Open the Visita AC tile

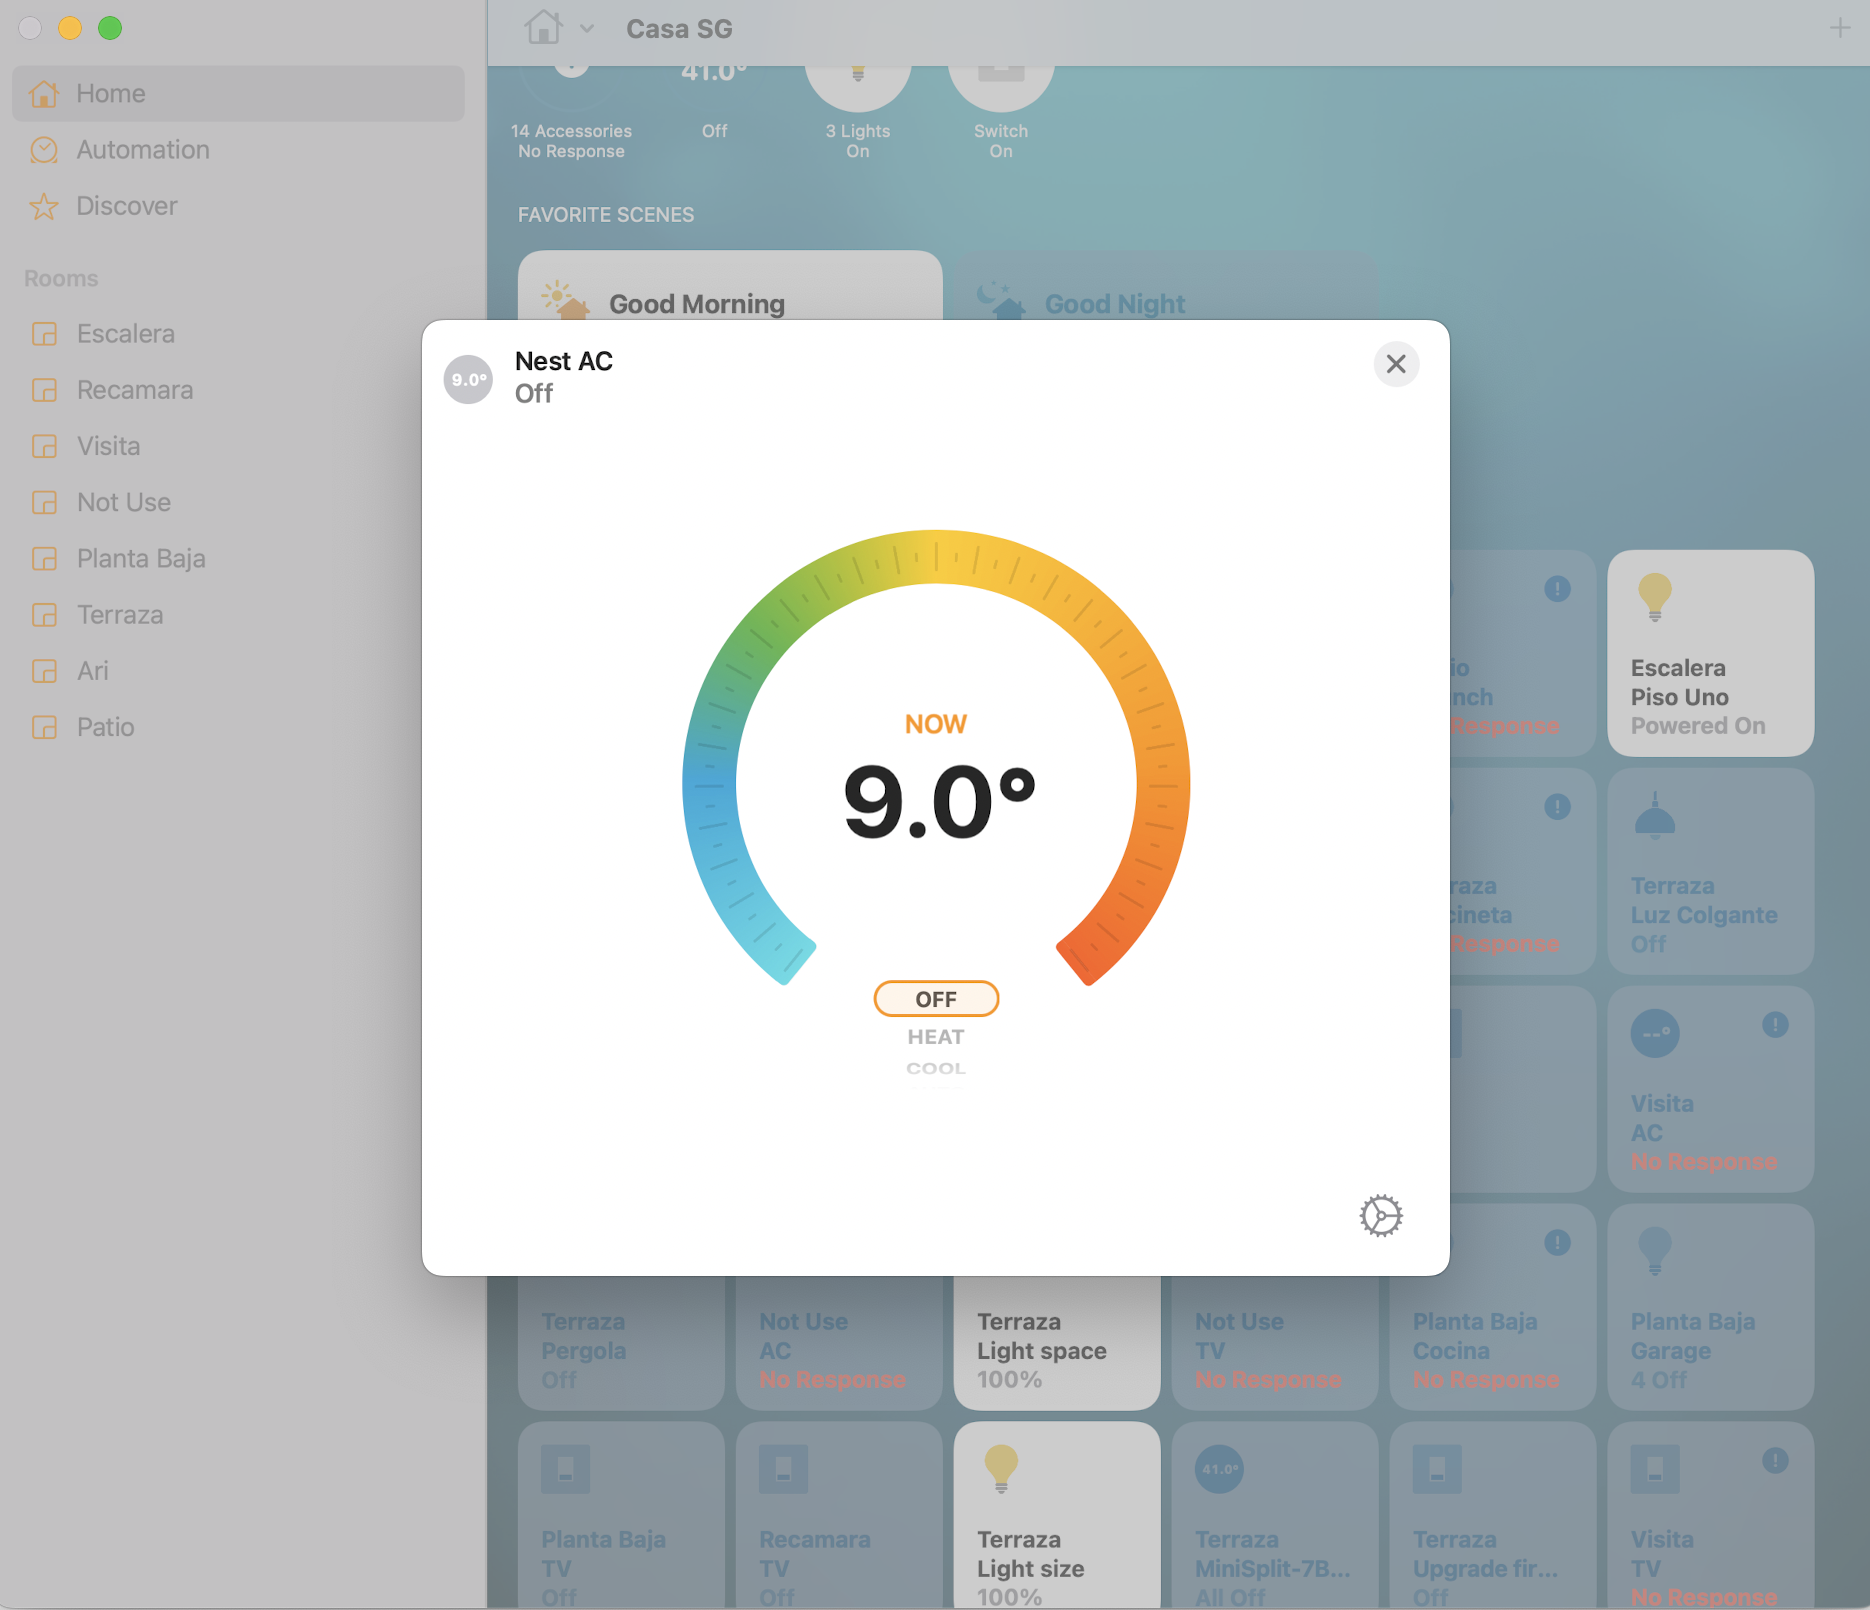(1710, 1089)
